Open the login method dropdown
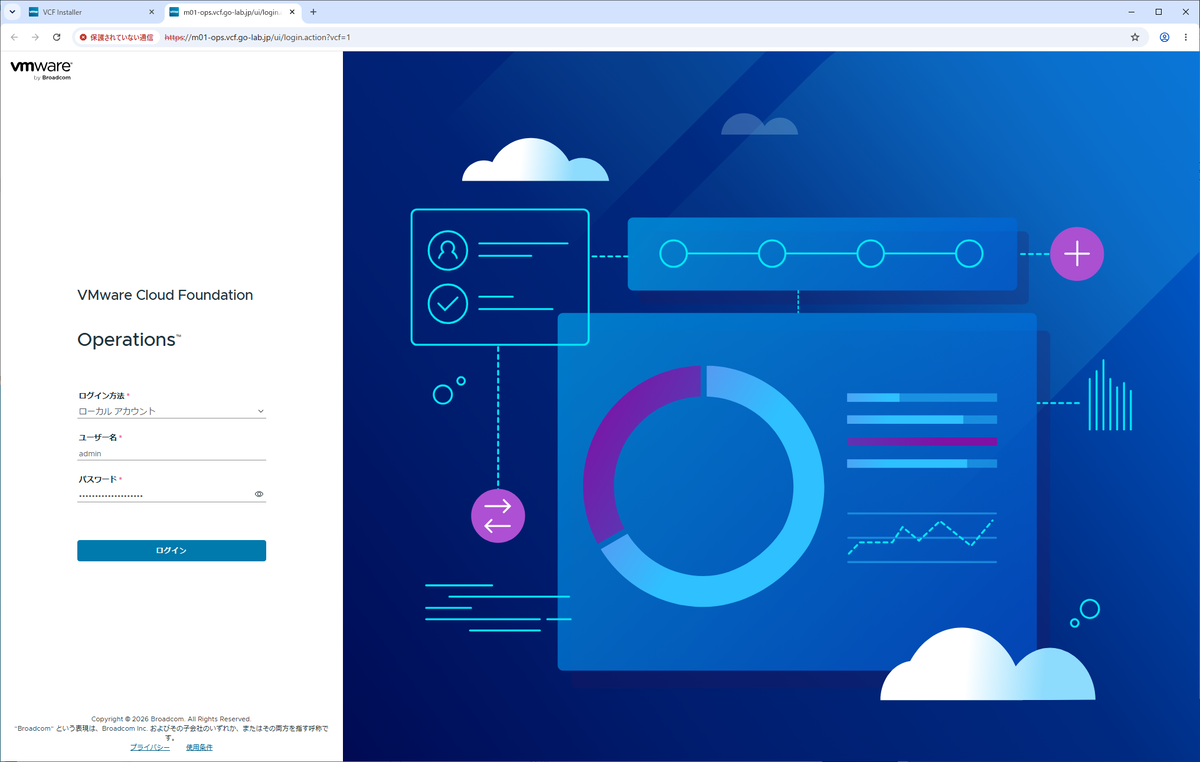Image resolution: width=1200 pixels, height=762 pixels. pos(171,411)
